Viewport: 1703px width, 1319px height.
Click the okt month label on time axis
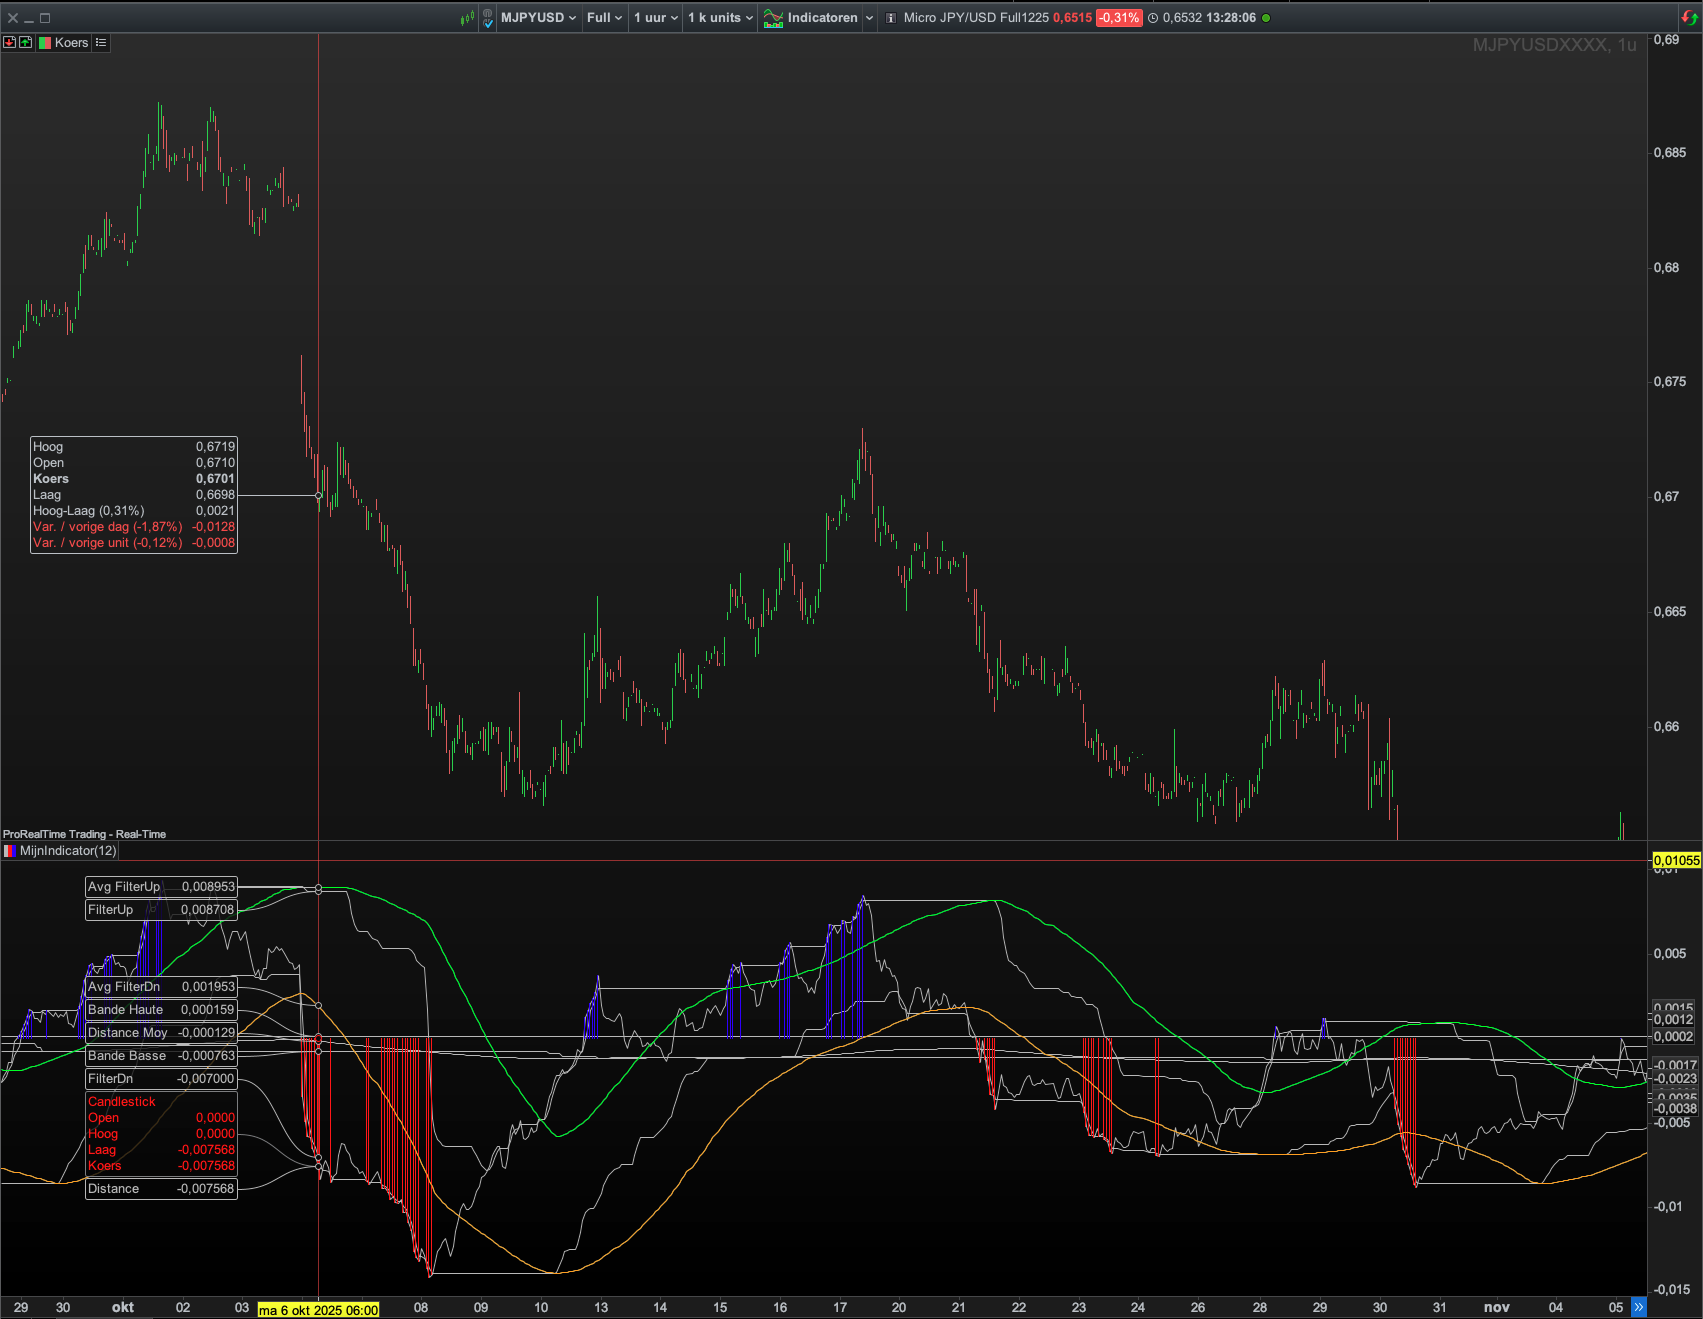pos(123,1307)
